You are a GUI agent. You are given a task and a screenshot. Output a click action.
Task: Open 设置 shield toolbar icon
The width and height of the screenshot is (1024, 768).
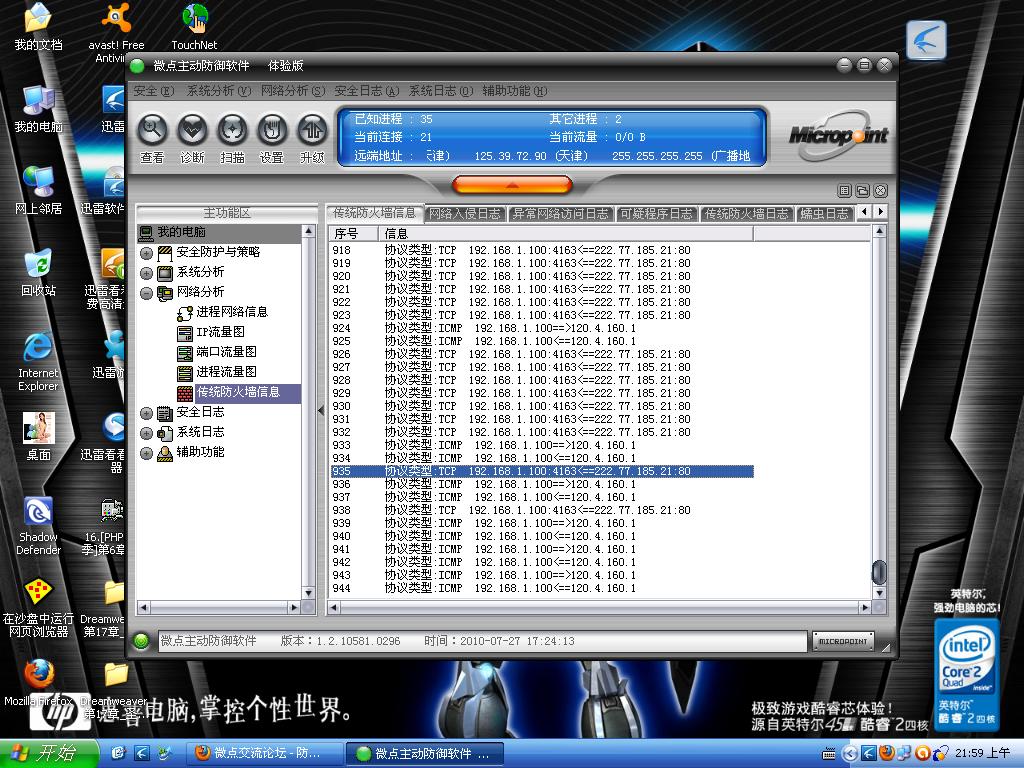(x=272, y=131)
